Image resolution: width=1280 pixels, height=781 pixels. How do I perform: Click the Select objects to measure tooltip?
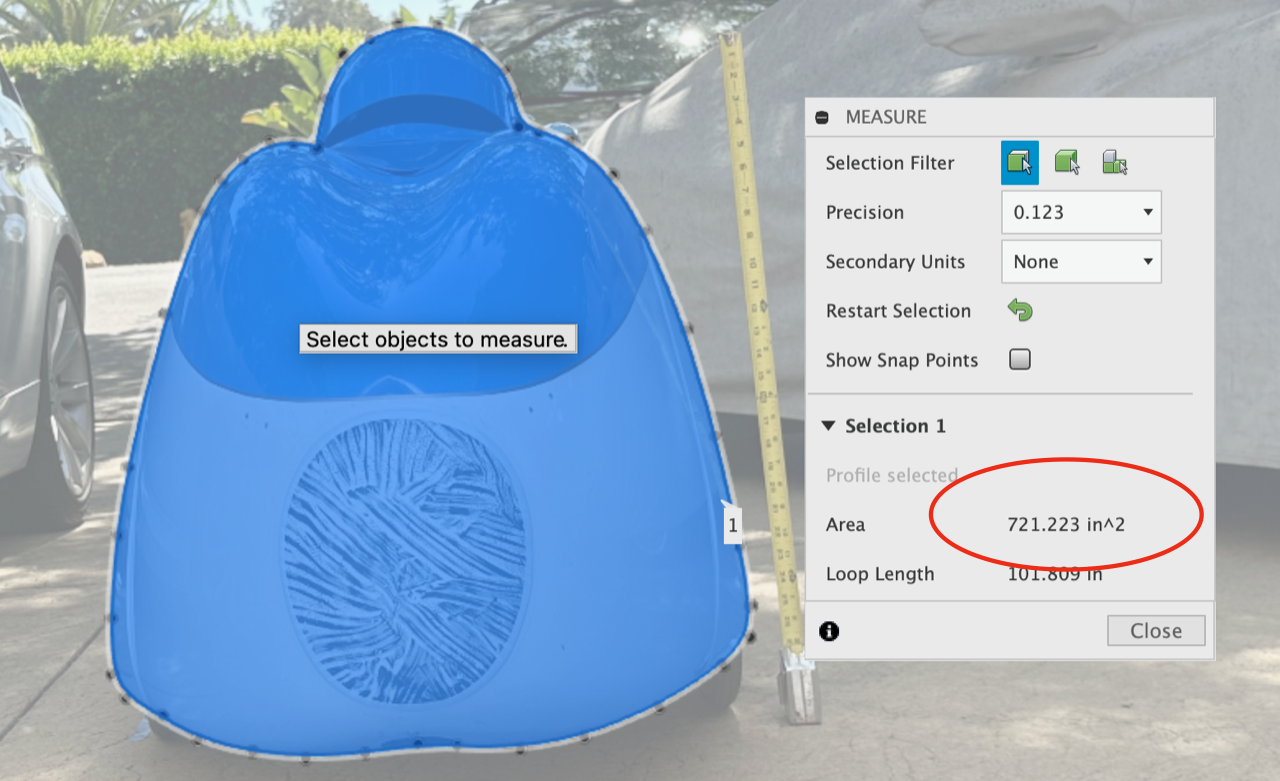438,339
